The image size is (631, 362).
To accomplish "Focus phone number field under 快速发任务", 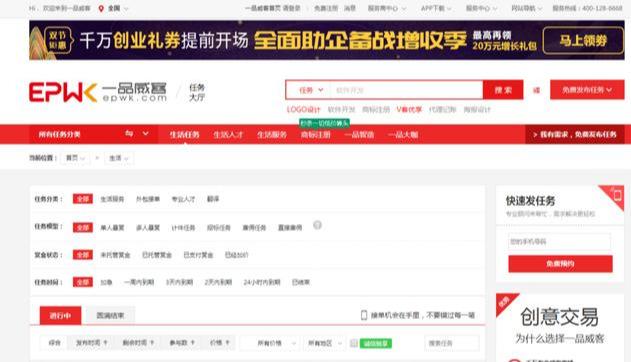I will [x=559, y=242].
